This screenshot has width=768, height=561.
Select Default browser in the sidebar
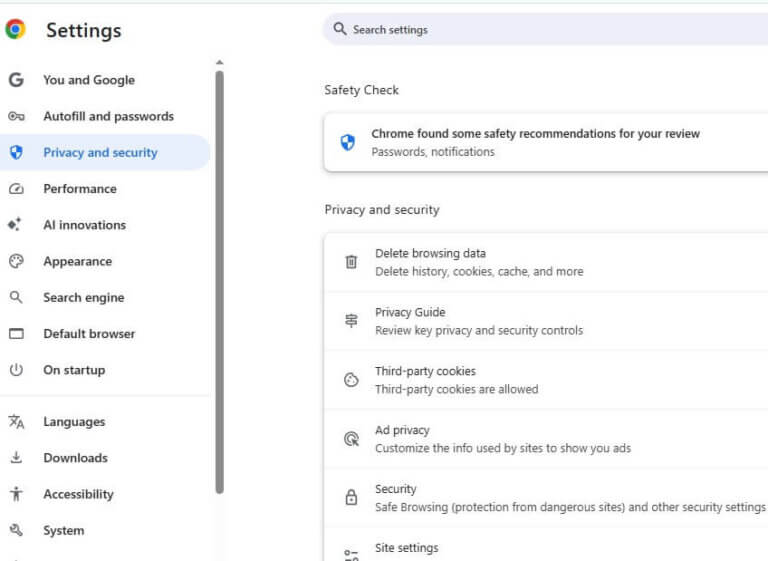[88, 334]
